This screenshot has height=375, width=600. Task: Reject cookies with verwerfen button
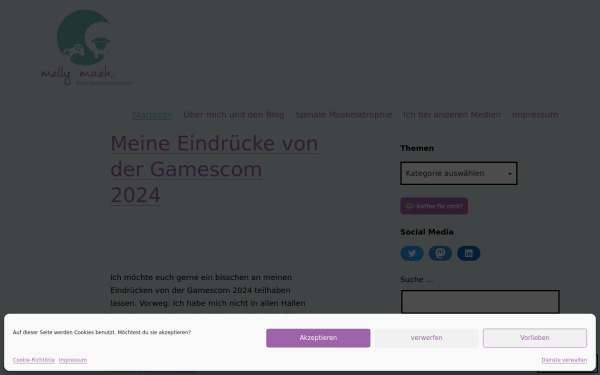[x=426, y=338]
